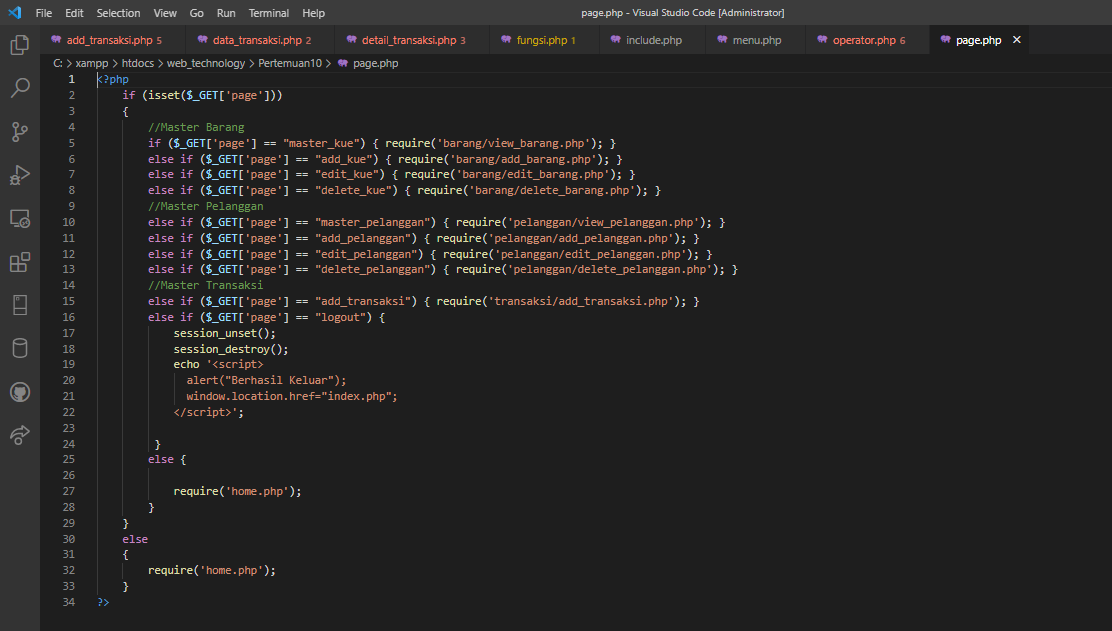Viewport: 1112px width, 631px height.
Task: Click the 'pelanggan/delete_pelanggan.php' string
Action: 610,269
